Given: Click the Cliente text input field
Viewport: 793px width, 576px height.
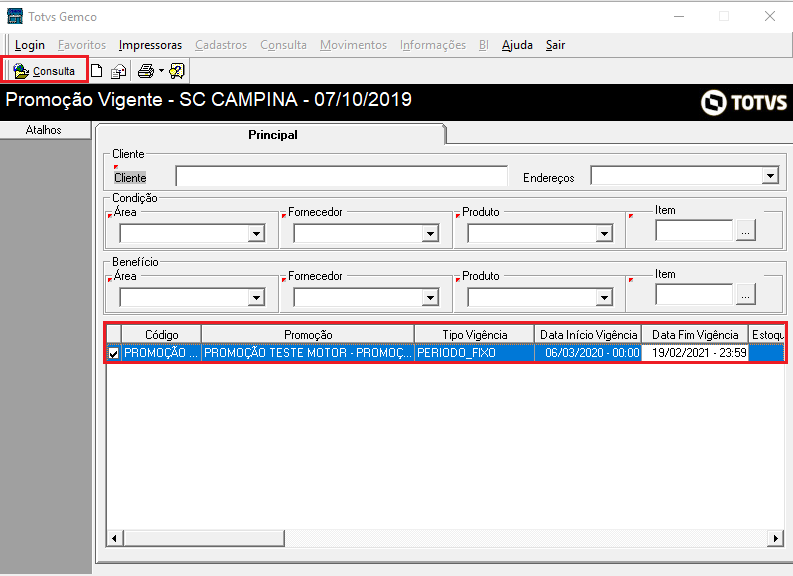Looking at the screenshot, I should [341, 176].
